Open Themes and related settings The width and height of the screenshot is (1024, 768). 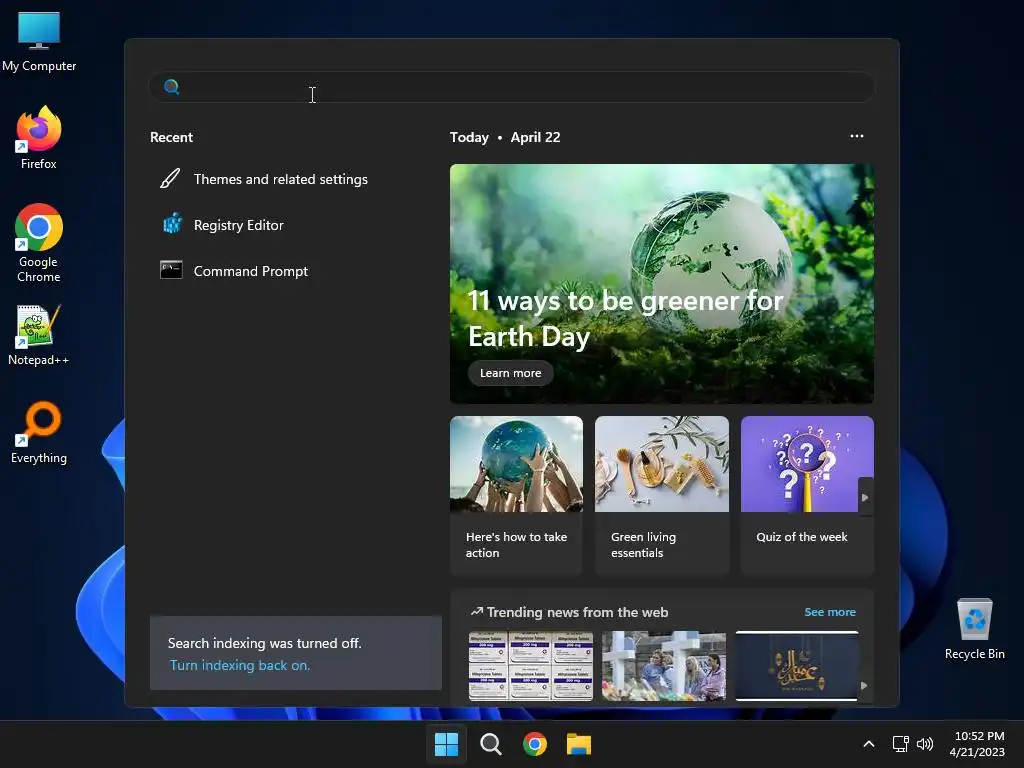(x=296, y=179)
